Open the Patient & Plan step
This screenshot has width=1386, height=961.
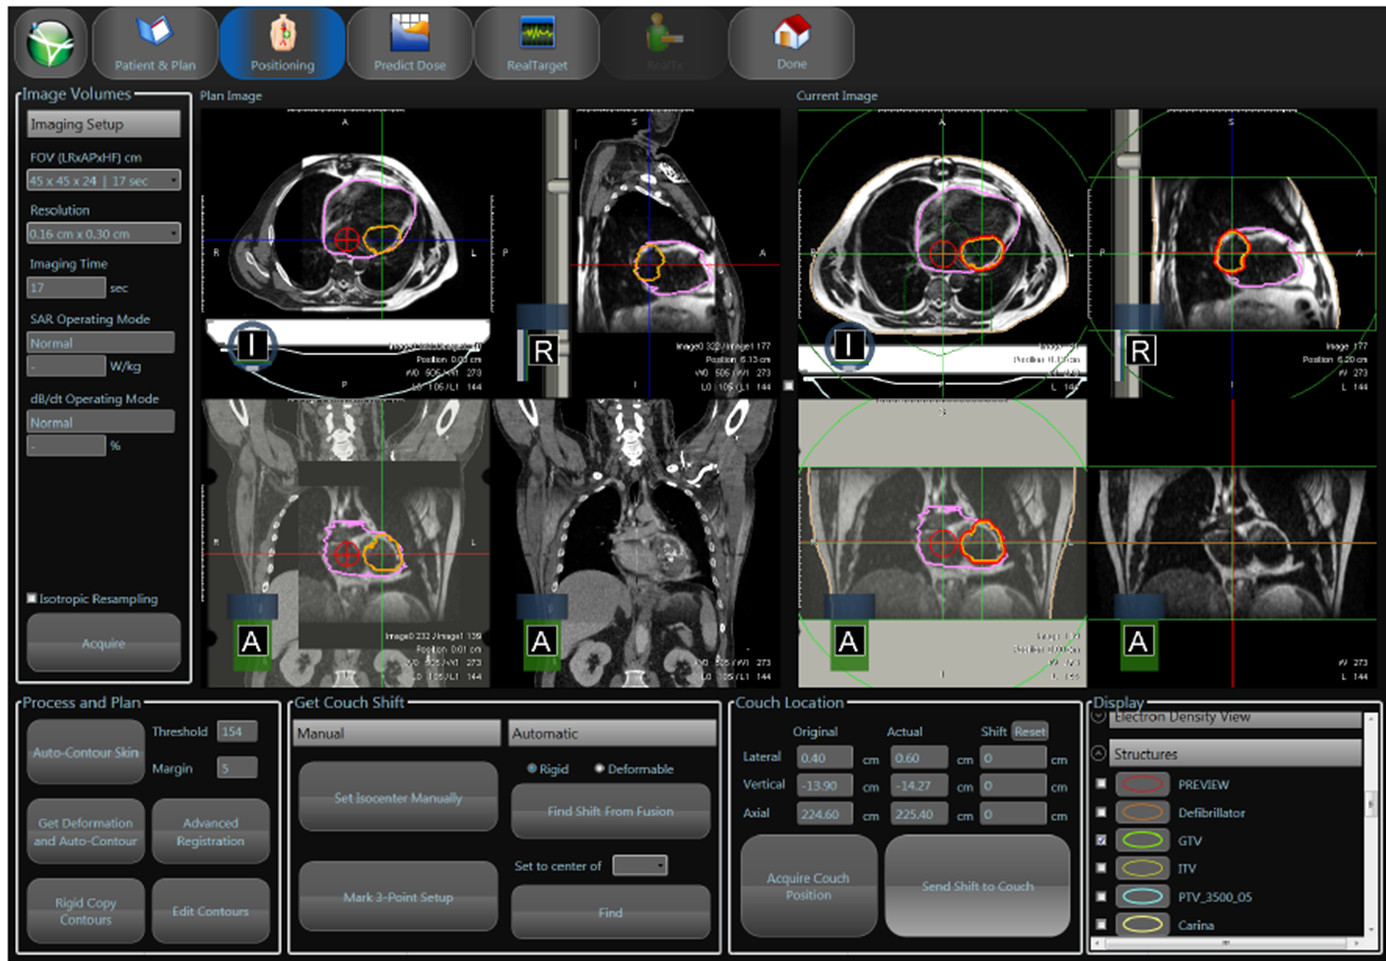(x=155, y=44)
